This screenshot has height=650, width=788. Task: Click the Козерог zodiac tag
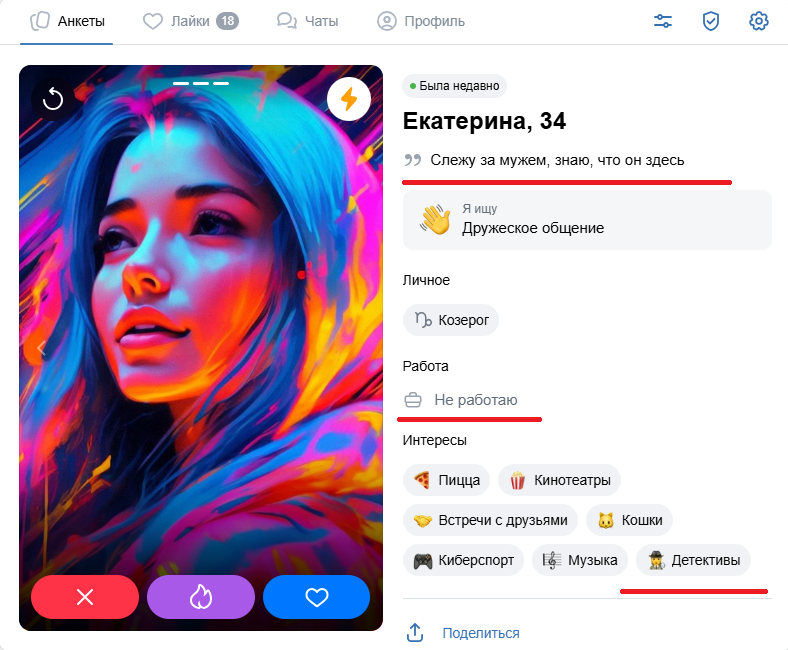pos(451,320)
